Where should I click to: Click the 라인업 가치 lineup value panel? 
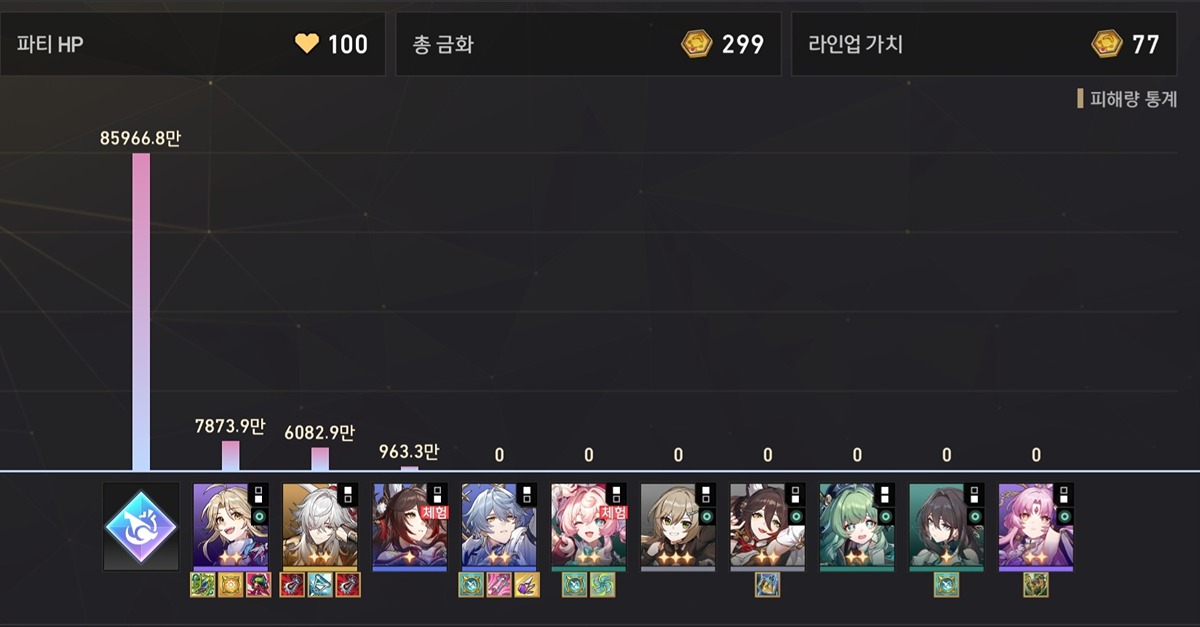(x=985, y=44)
